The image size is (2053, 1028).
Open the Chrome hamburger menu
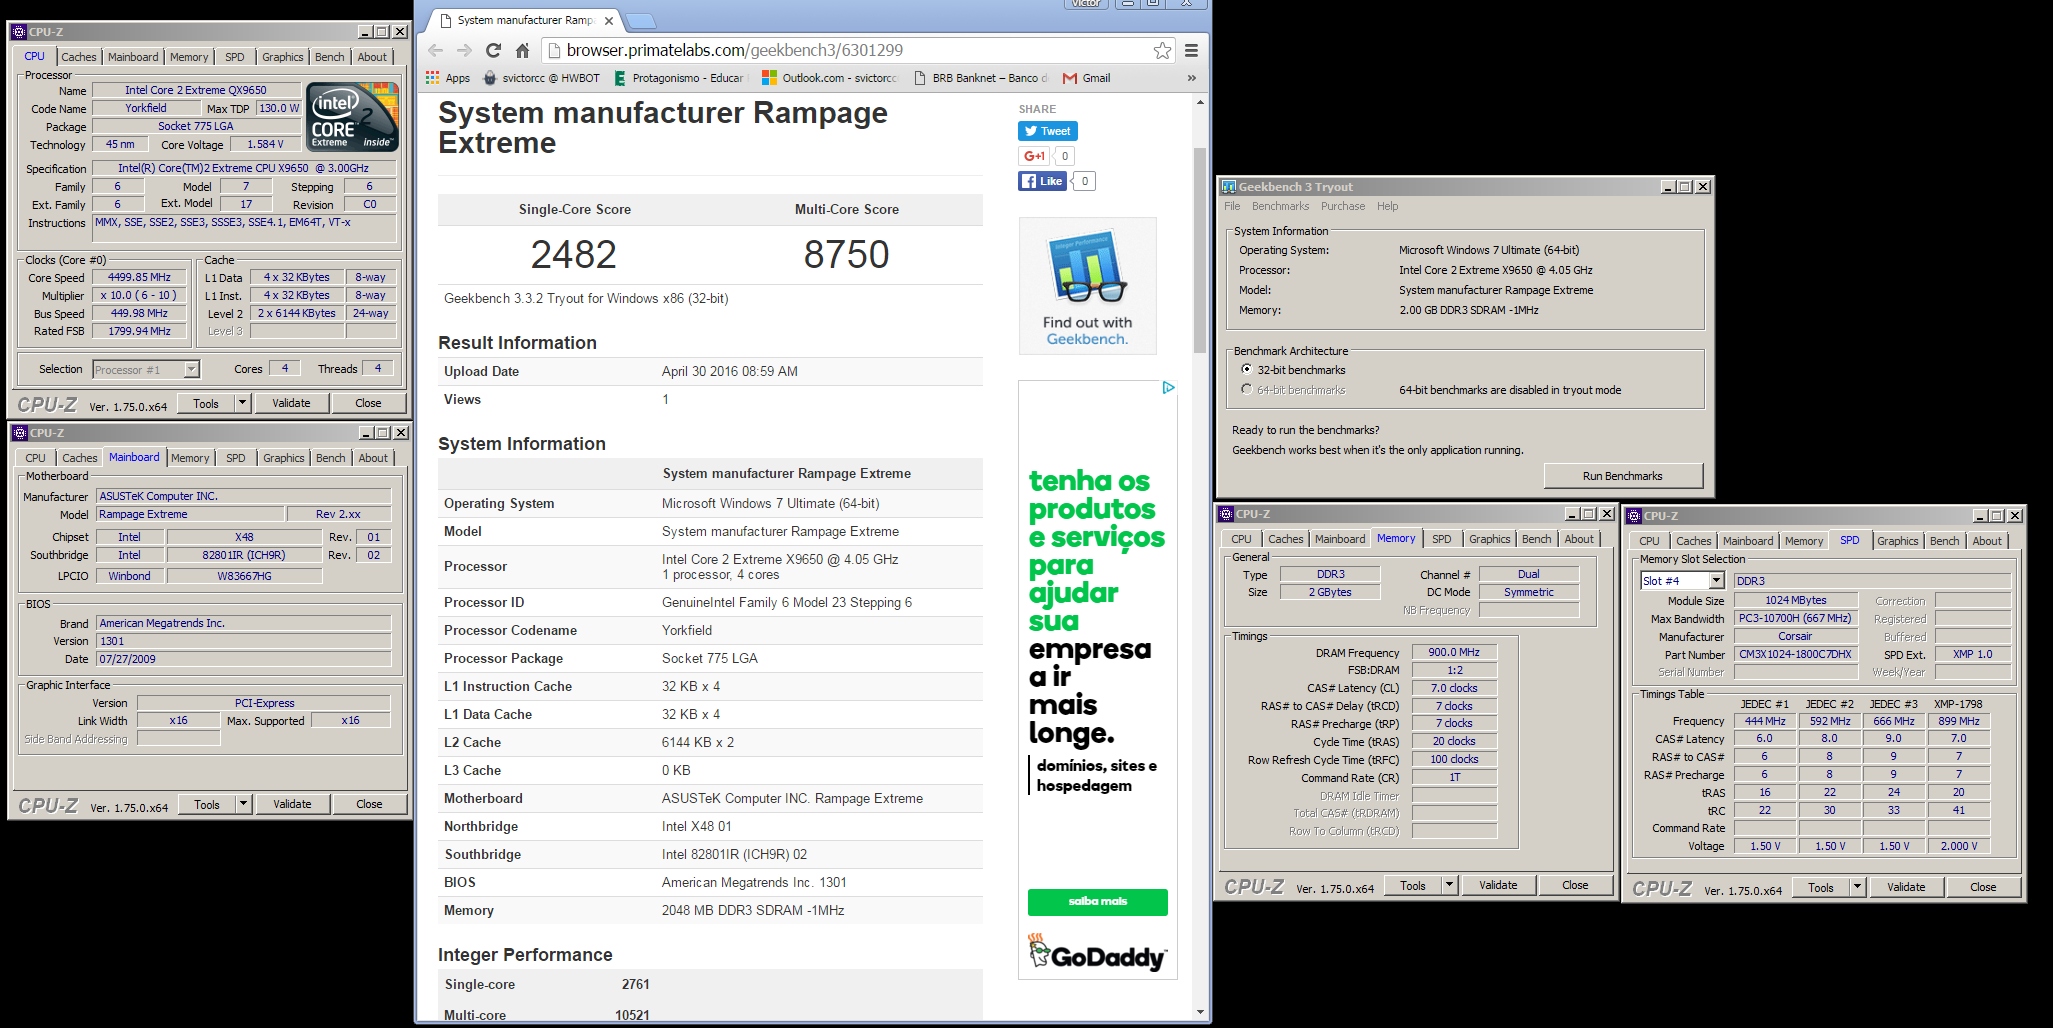pos(1192,50)
